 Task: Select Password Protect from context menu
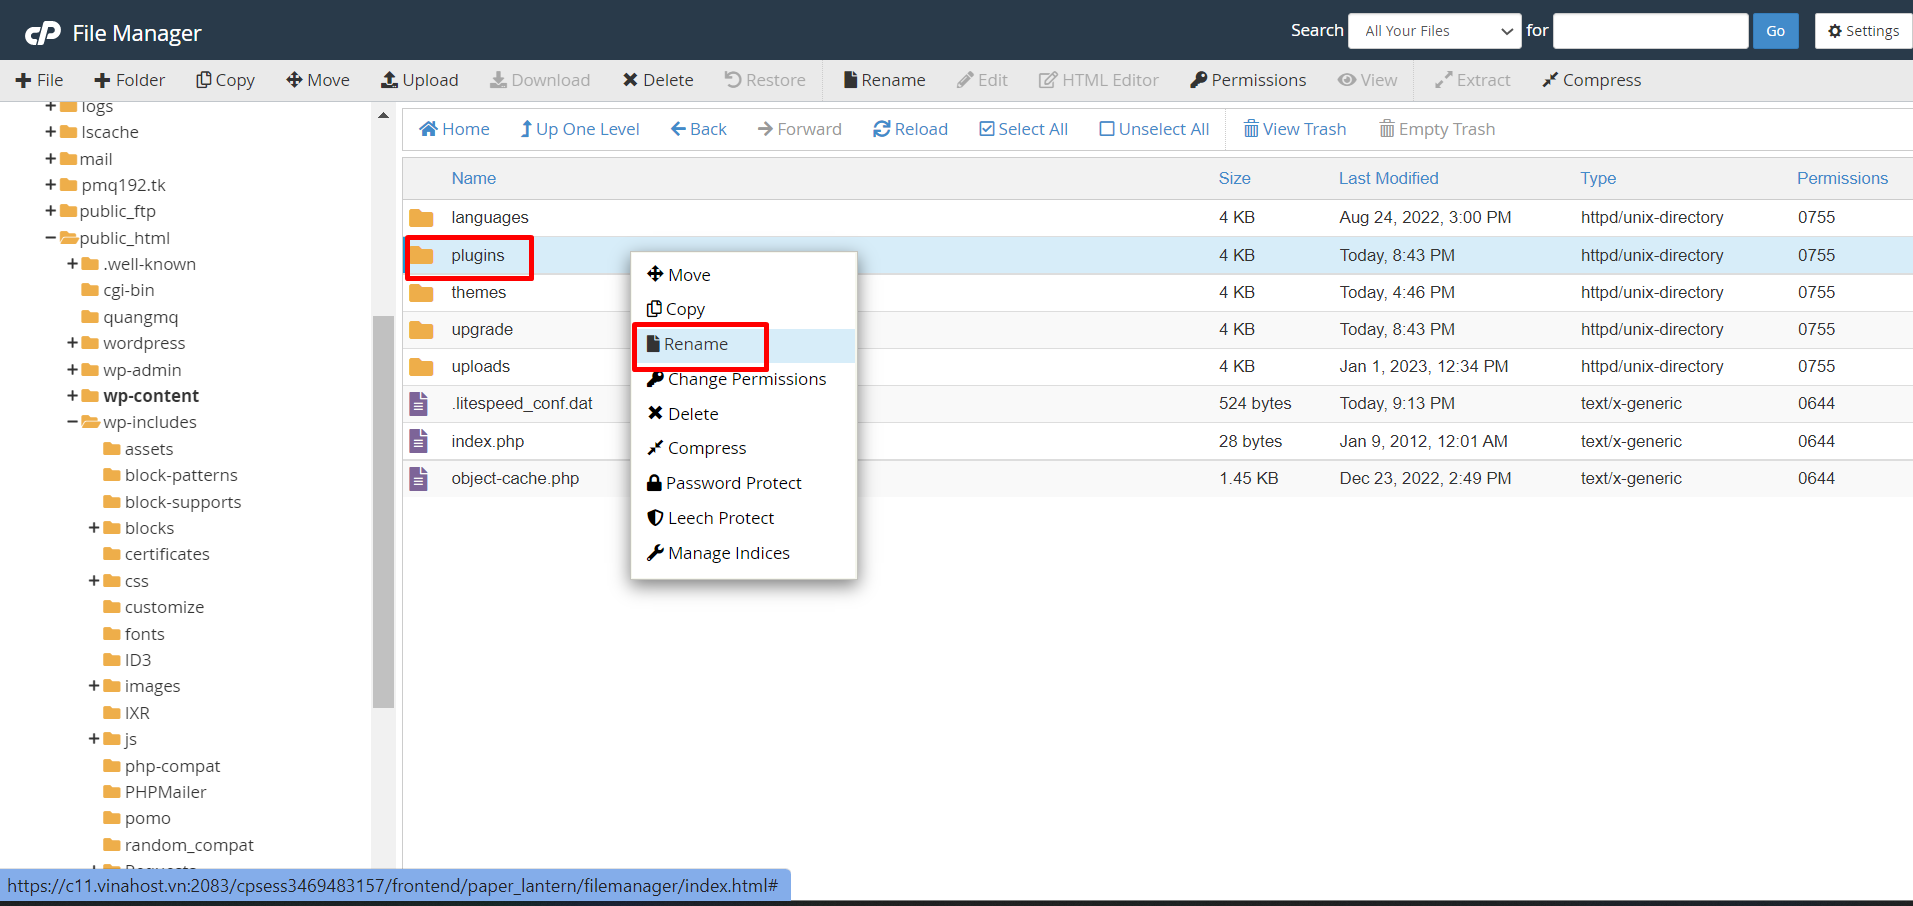733,483
